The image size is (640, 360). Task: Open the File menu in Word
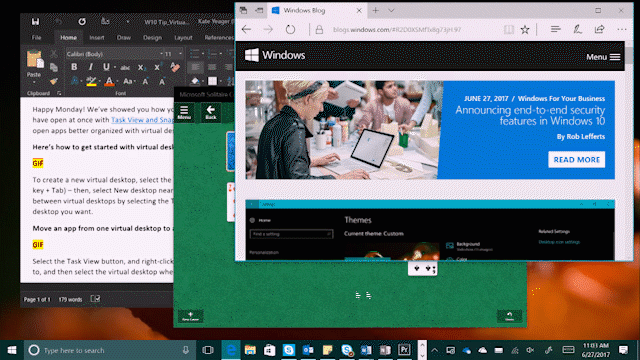tap(36, 38)
